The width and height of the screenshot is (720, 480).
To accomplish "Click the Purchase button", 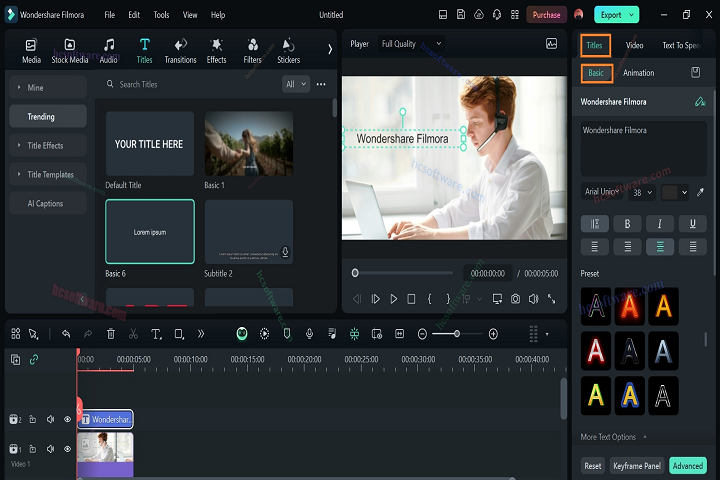I will [x=546, y=15].
